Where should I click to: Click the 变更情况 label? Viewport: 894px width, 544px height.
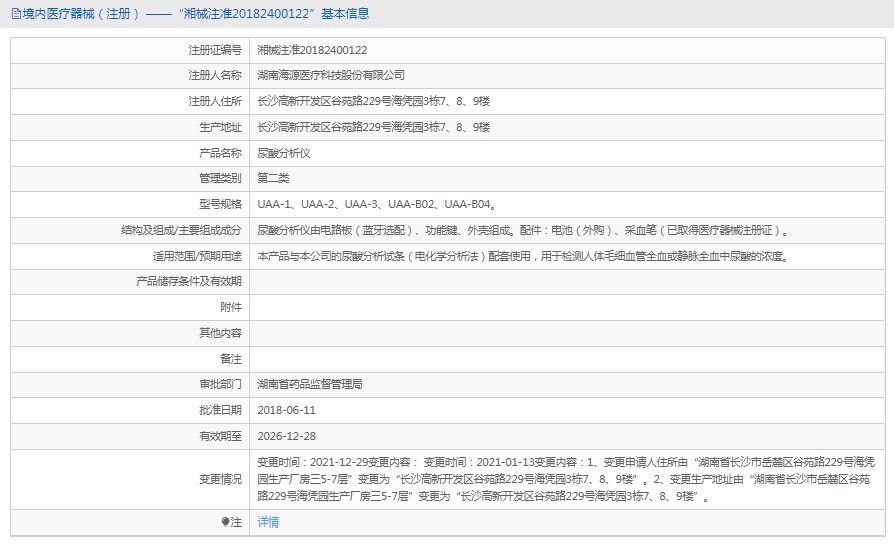(220, 480)
